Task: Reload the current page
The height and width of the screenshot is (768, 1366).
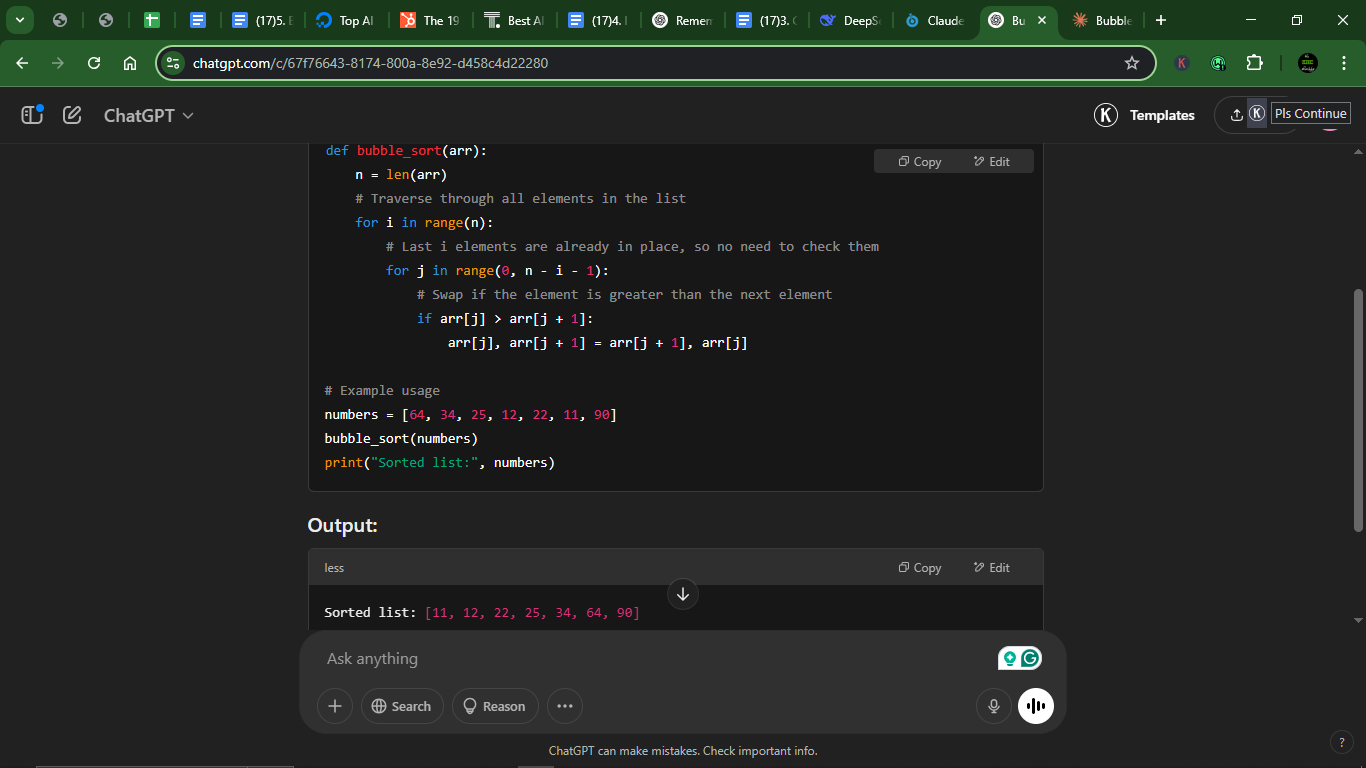Action: [94, 63]
